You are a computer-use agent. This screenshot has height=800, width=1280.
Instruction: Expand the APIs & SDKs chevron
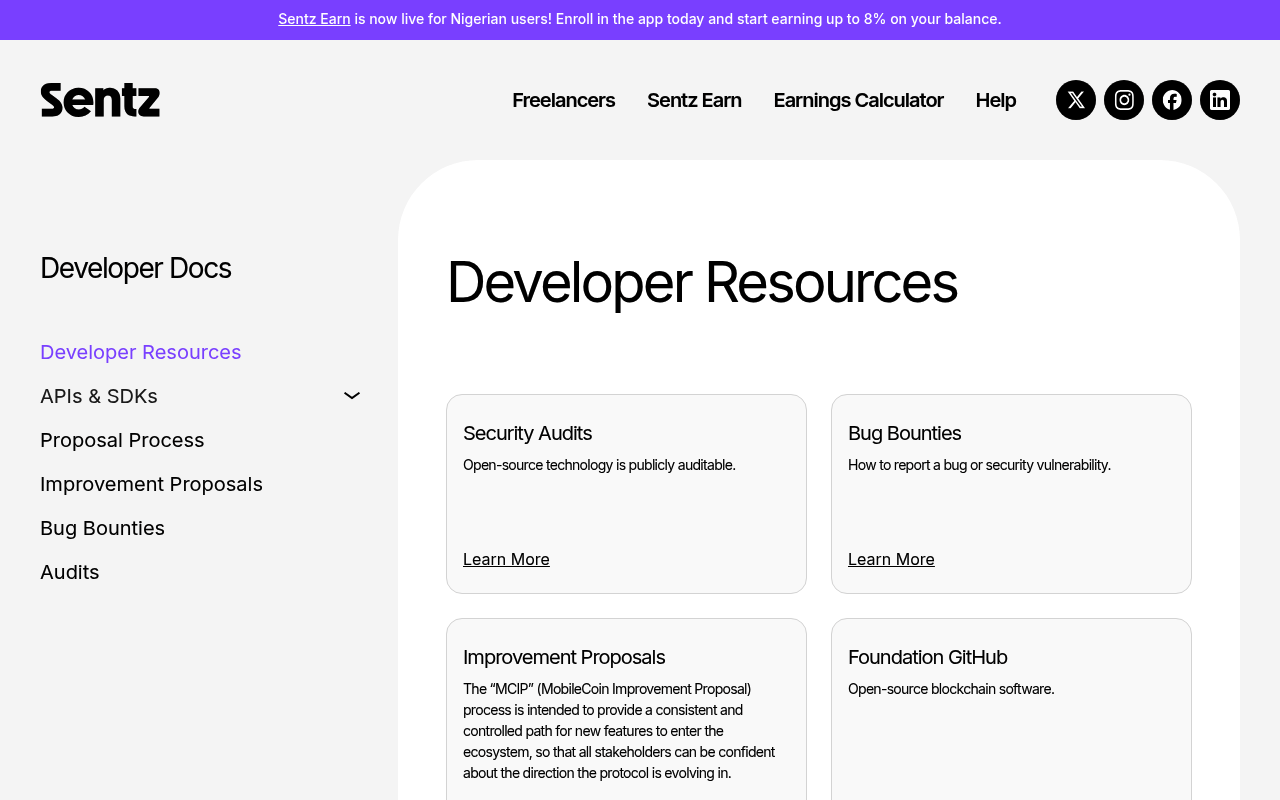(x=352, y=396)
